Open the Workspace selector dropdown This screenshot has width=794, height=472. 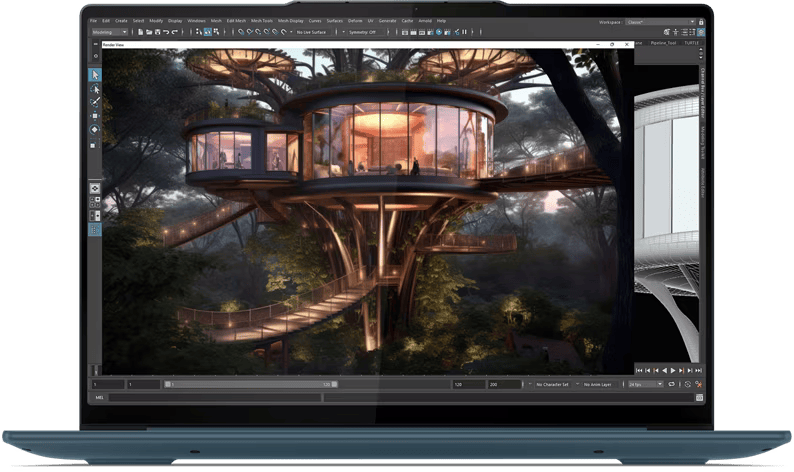coord(659,20)
